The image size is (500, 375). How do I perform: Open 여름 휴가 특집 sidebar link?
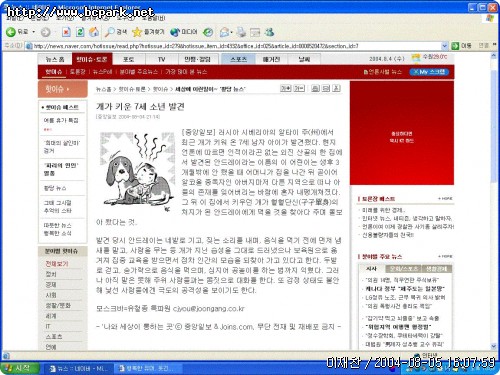pos(61,120)
